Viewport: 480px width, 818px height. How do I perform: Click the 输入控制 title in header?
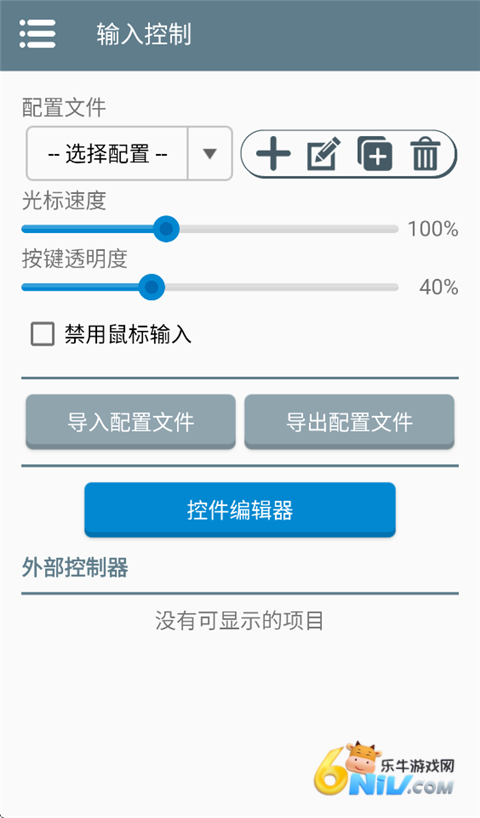point(144,34)
